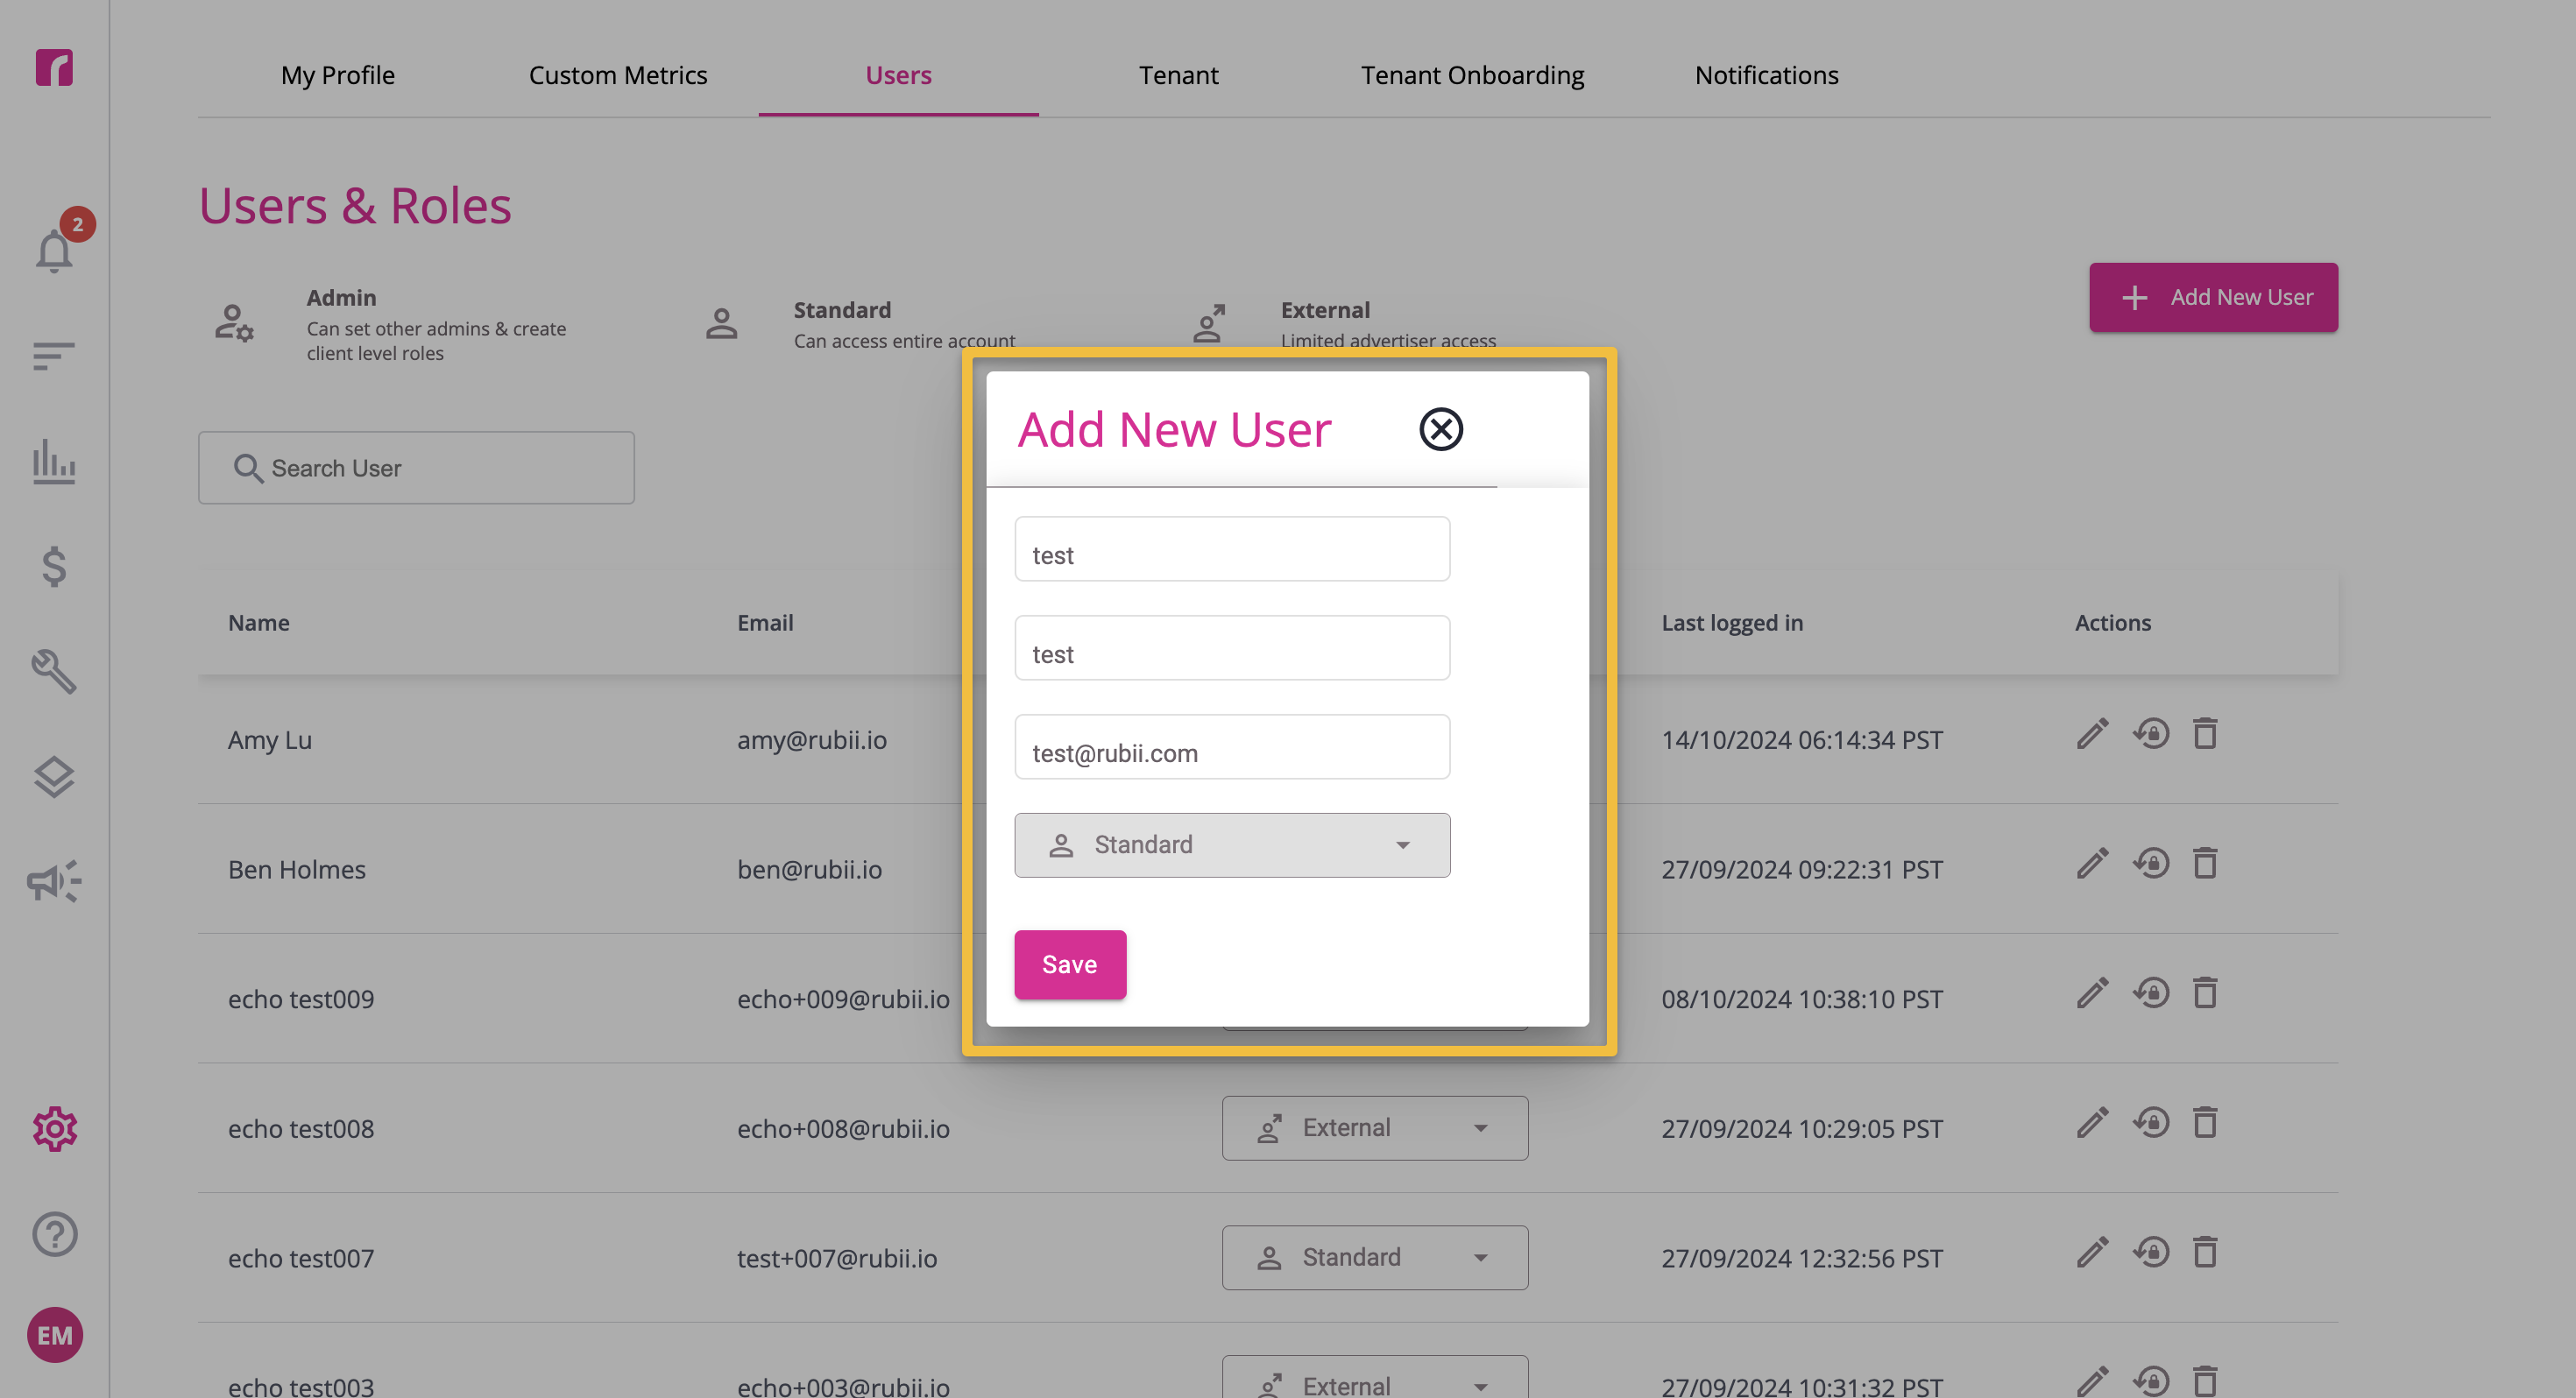Open the wrench tools sidebar icon
Screen dimensions: 2576x1398
(54, 671)
